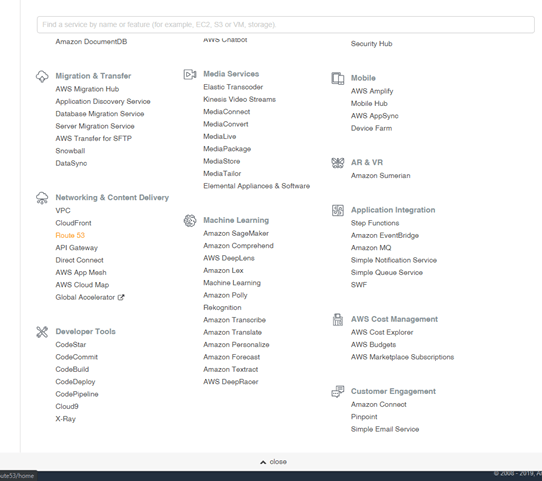Open MediaTailor
542x481 pixels.
pos(222,174)
